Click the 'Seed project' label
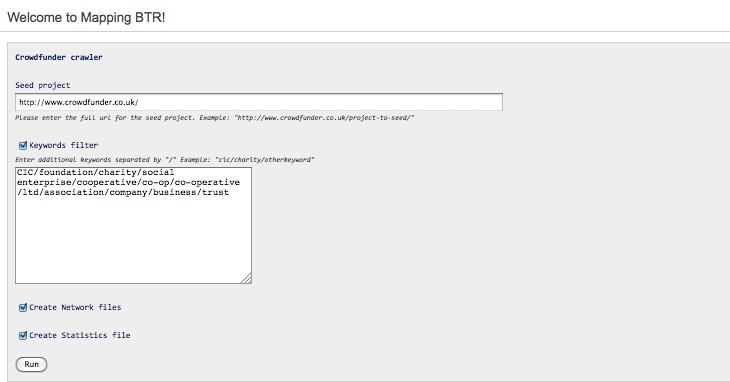This screenshot has width=730, height=382. pyautogui.click(x=42, y=85)
